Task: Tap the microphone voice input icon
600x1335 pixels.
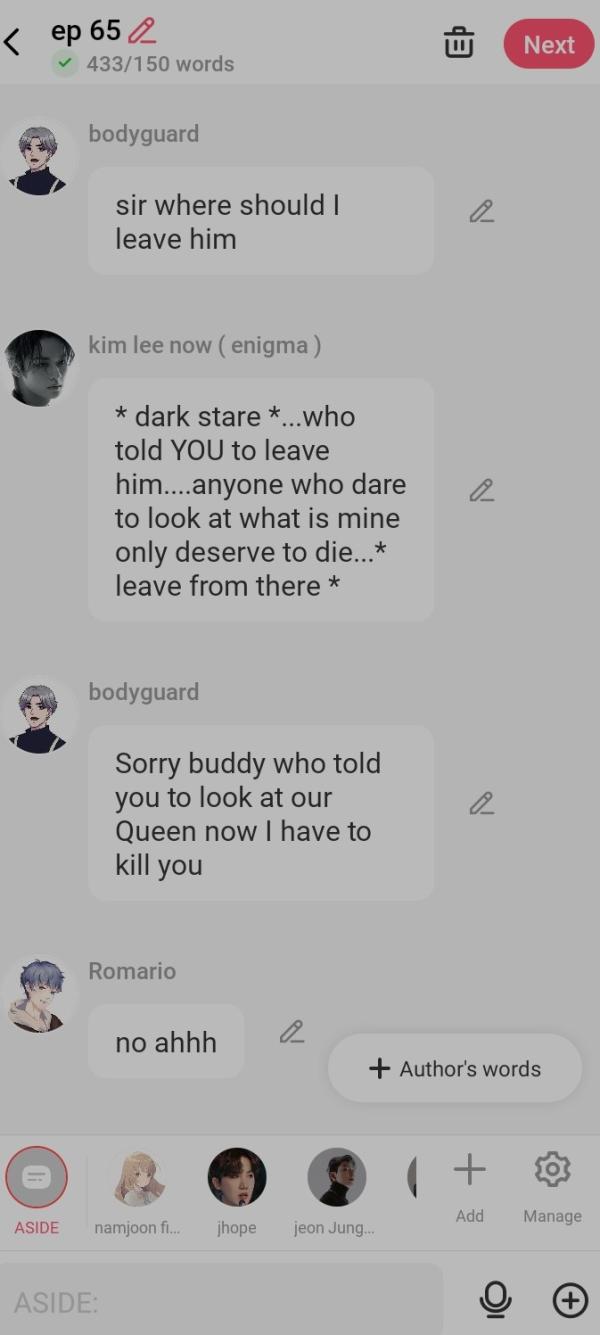Action: coord(495,1300)
